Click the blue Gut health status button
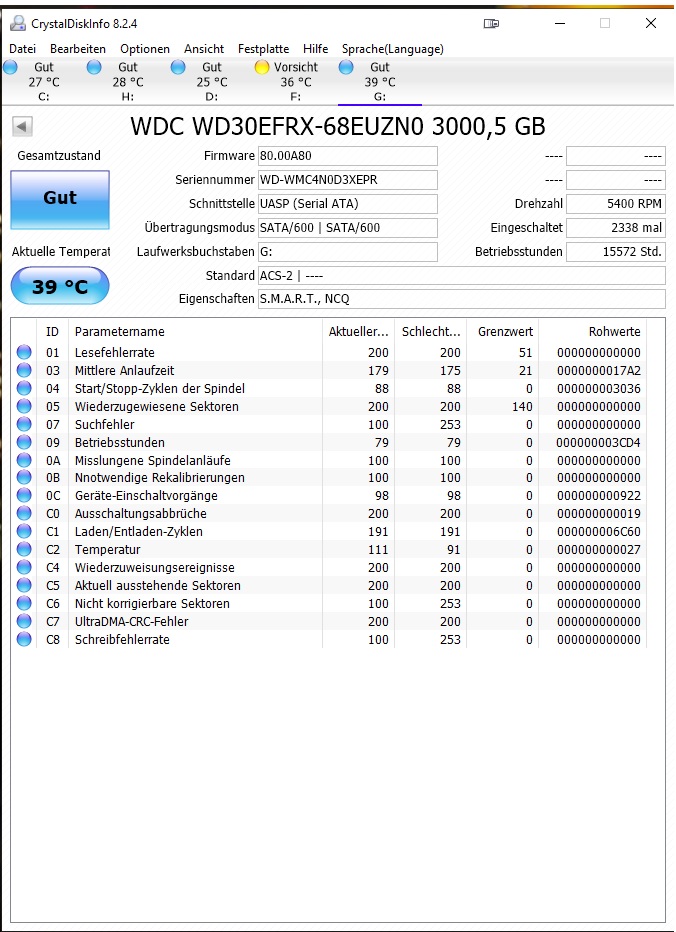Viewport: 676px width, 932px height. (x=60, y=200)
